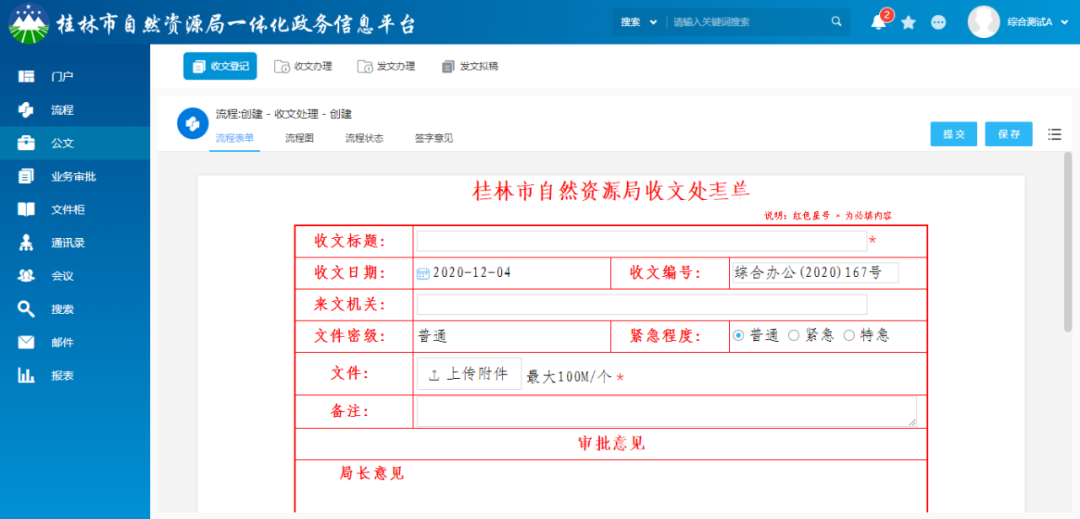Click the form title 桂林市自然资源局收文处理单
The width and height of the screenshot is (1080, 519).
tap(612, 191)
